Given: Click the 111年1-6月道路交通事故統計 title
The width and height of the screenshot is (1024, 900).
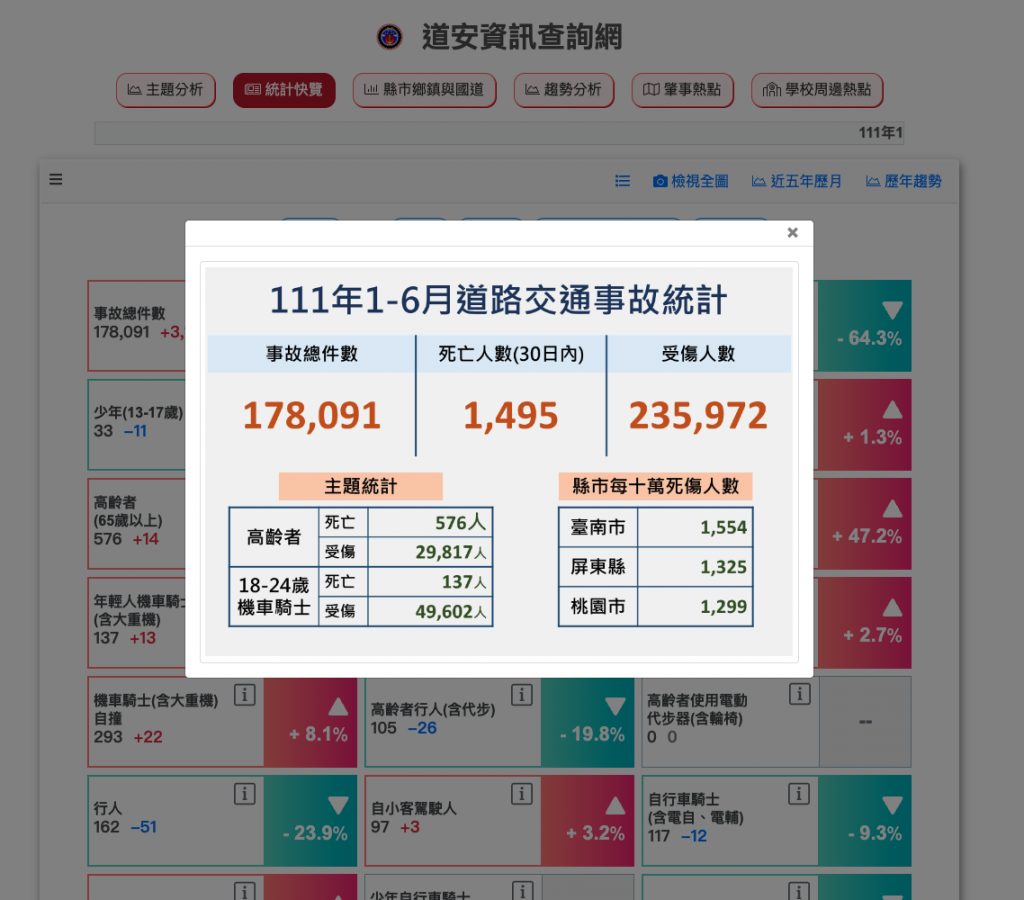Looking at the screenshot, I should coord(498,300).
